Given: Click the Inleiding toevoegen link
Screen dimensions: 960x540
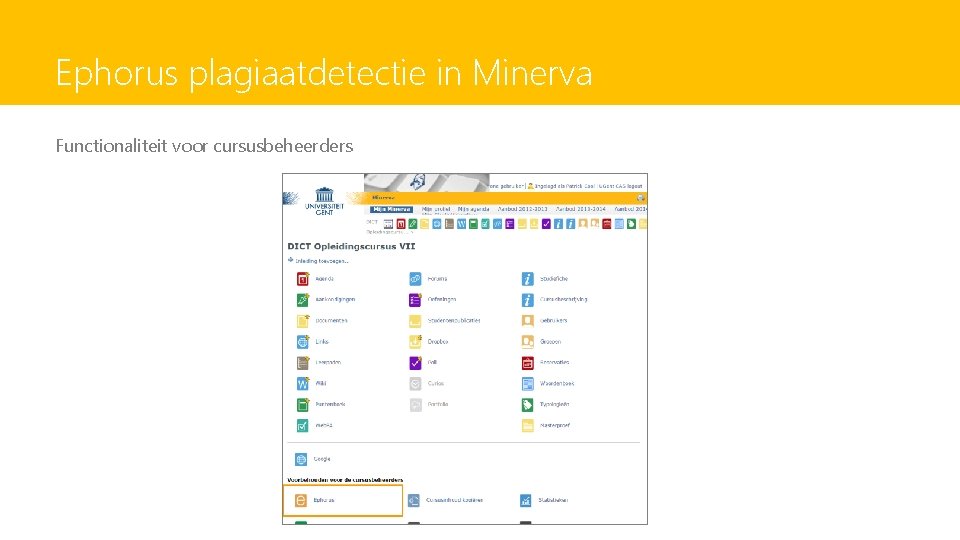Looking at the screenshot, I should click(321, 261).
